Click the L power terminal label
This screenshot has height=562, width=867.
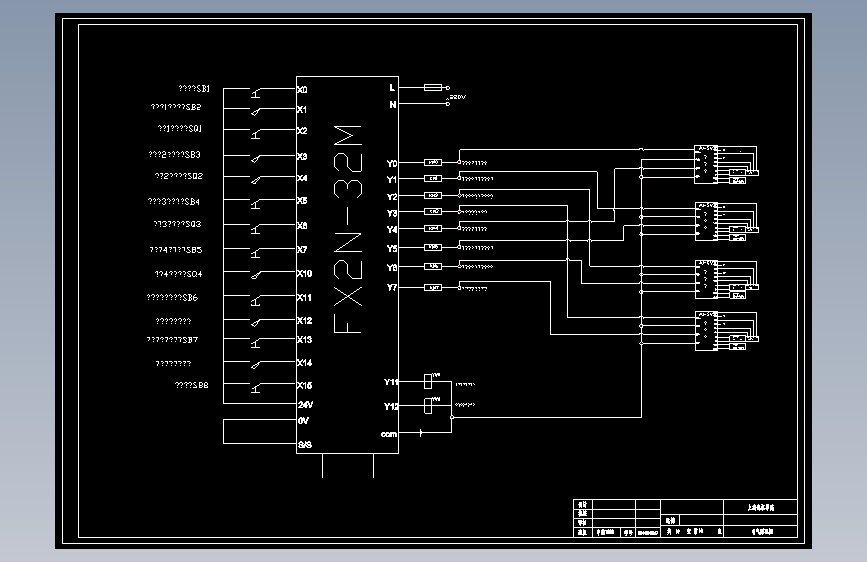tap(392, 87)
